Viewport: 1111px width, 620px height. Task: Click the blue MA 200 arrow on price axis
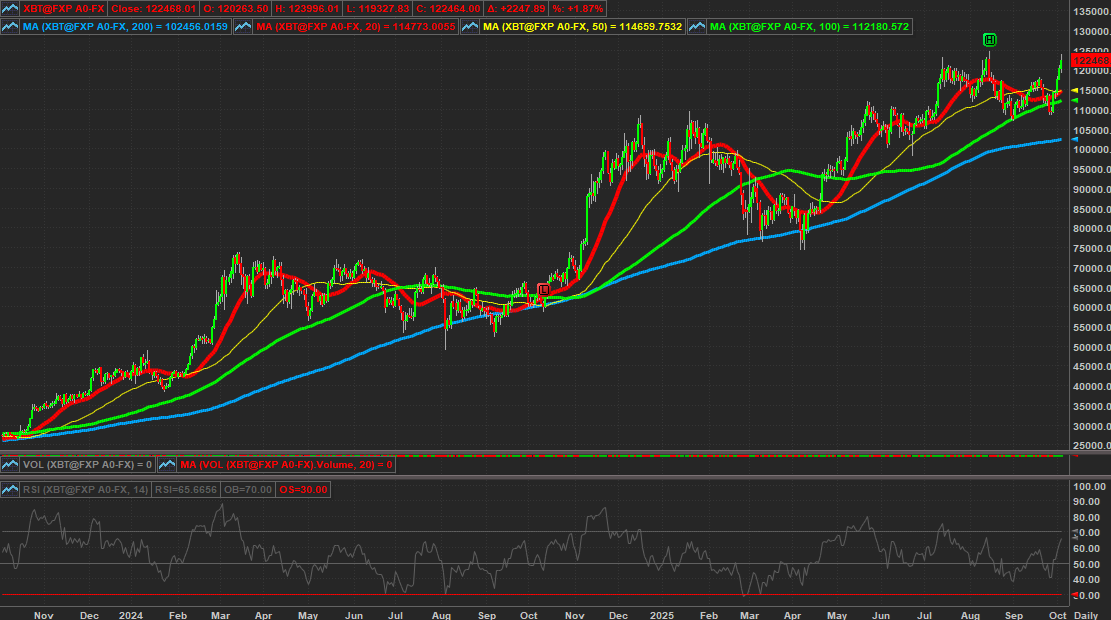coord(1074,140)
